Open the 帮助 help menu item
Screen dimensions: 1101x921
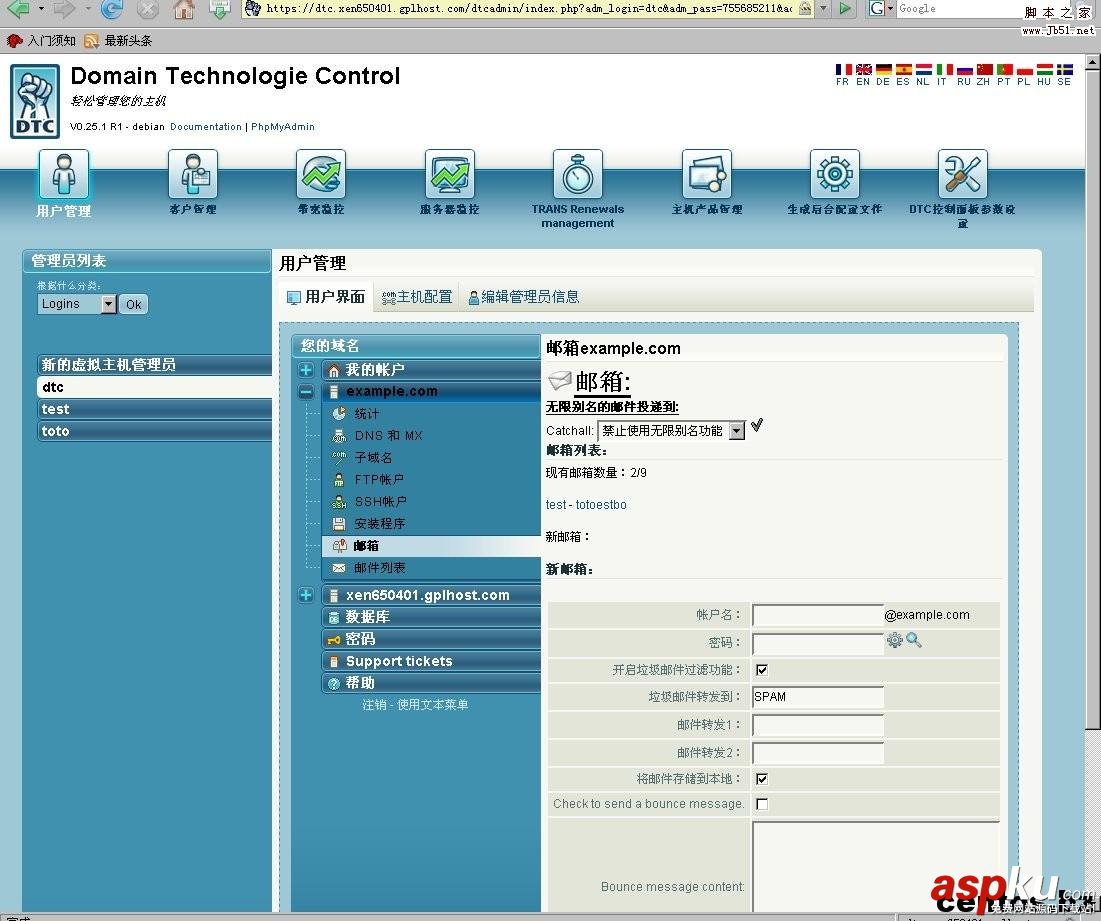pyautogui.click(x=431, y=683)
